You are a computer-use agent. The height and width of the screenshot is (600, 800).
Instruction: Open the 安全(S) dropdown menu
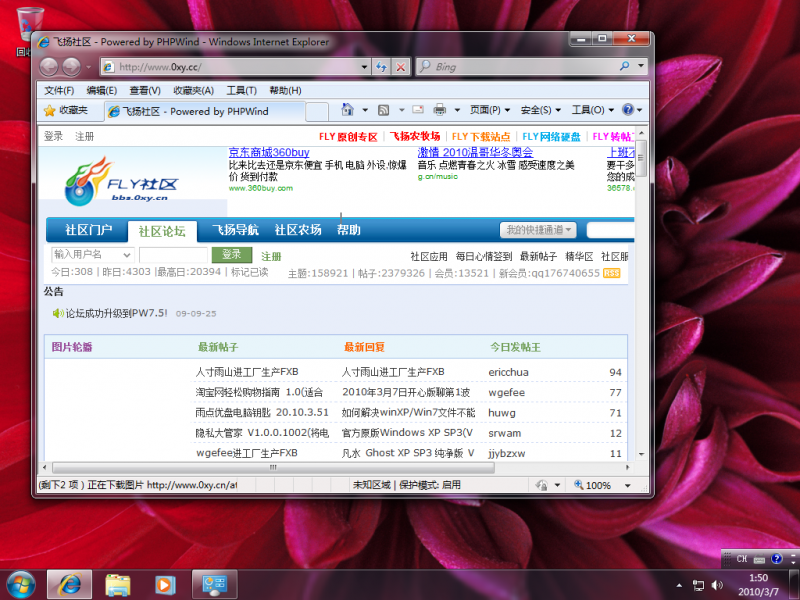tap(541, 110)
